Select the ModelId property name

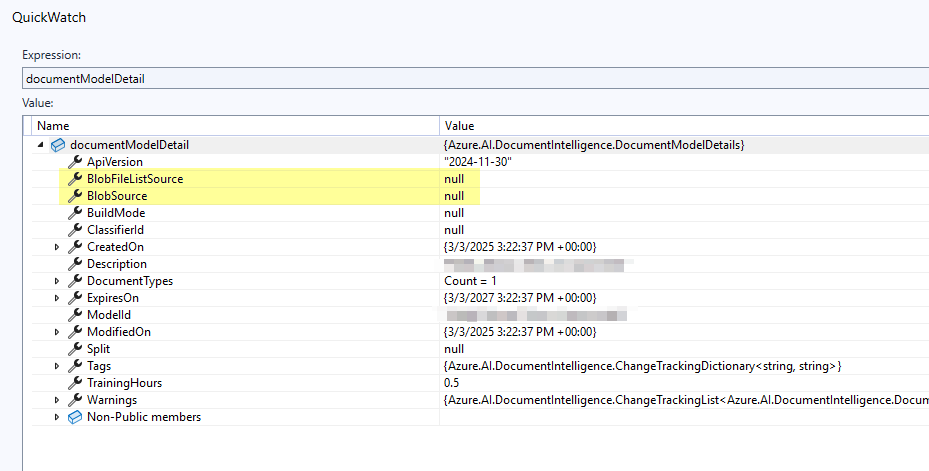click(109, 315)
